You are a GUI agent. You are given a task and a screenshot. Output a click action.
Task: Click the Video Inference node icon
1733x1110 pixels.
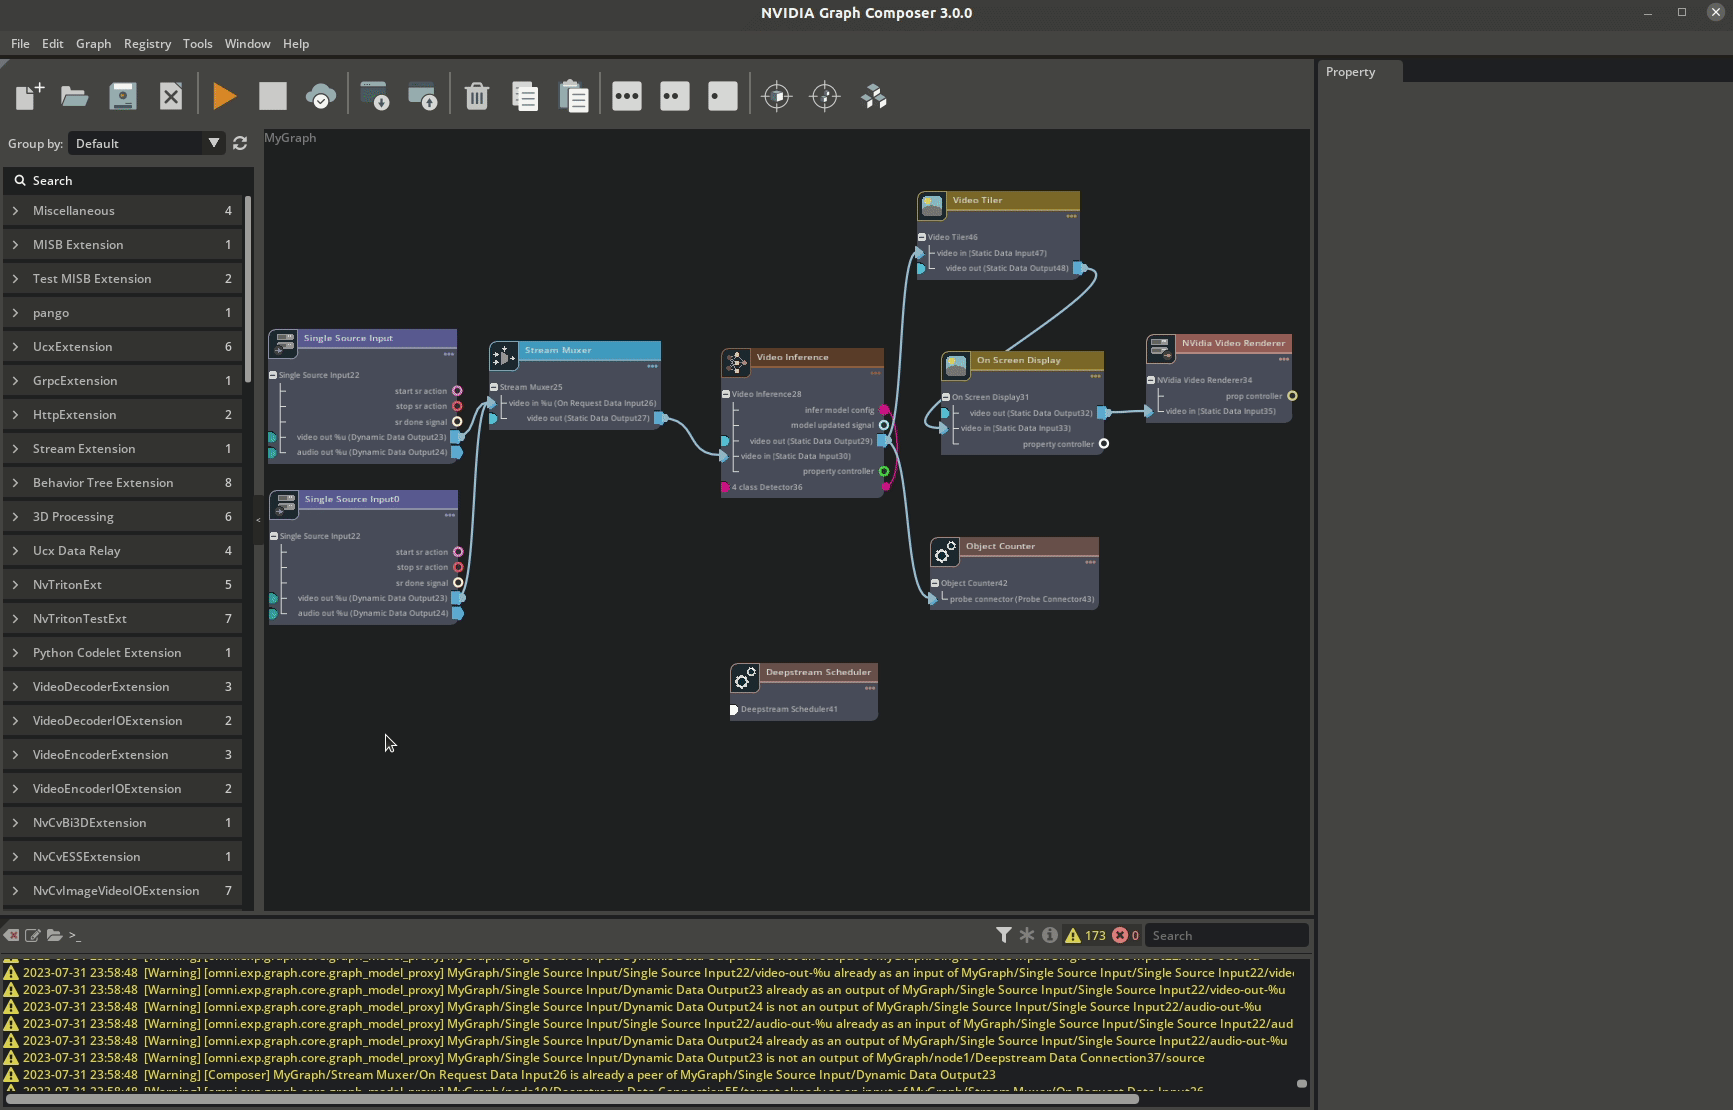(736, 362)
